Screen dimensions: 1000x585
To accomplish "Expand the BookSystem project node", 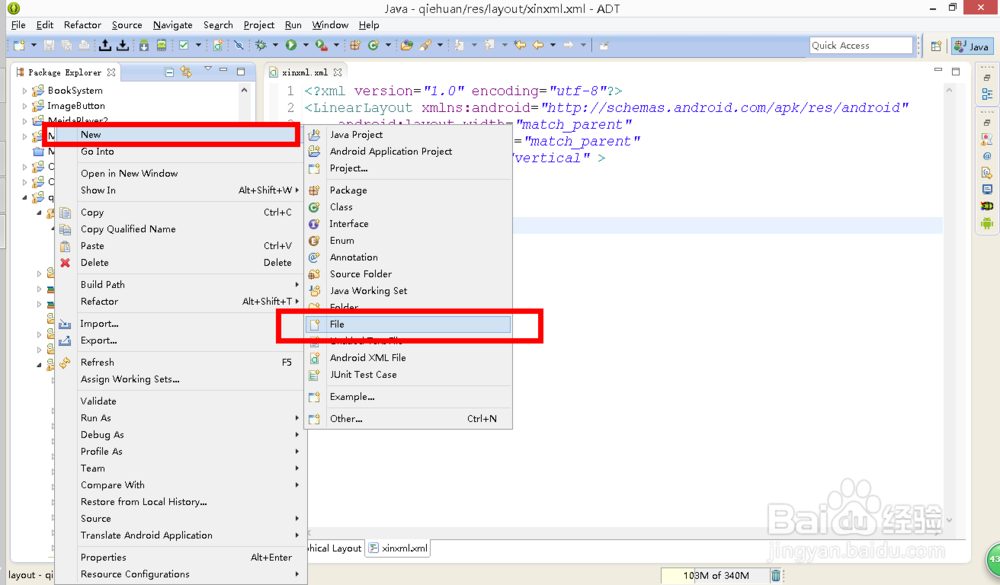I will 25,91.
